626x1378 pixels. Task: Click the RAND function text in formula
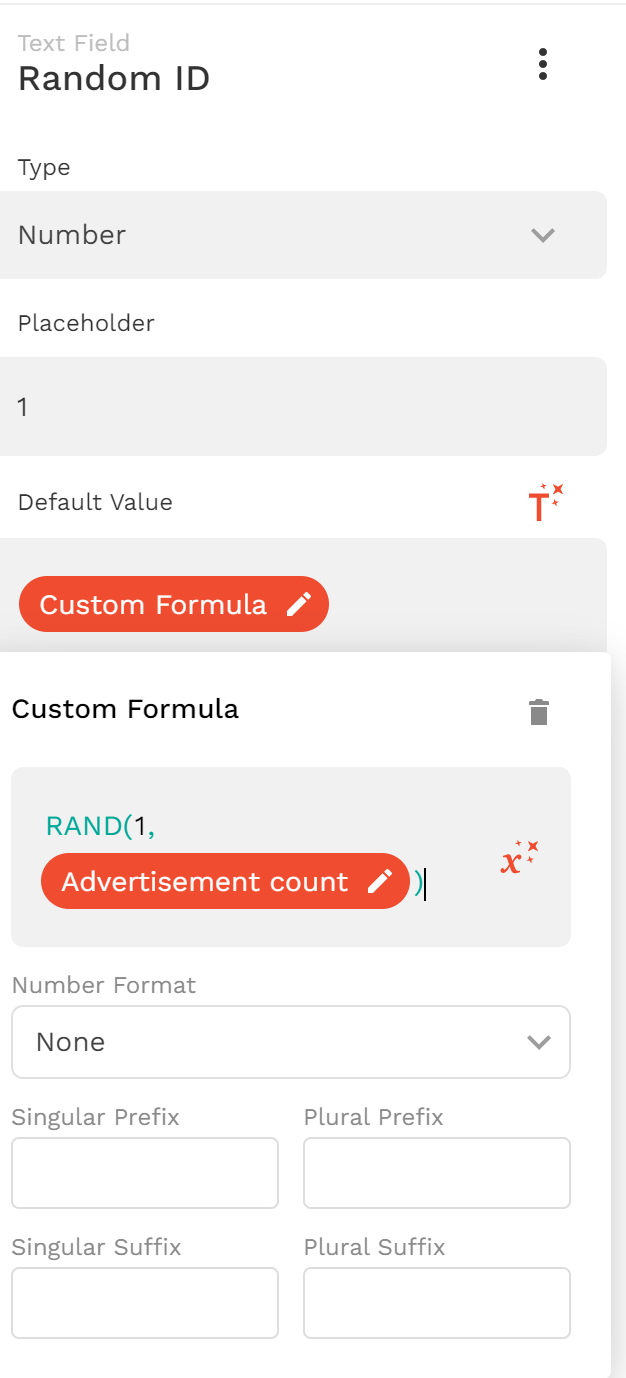tap(83, 827)
